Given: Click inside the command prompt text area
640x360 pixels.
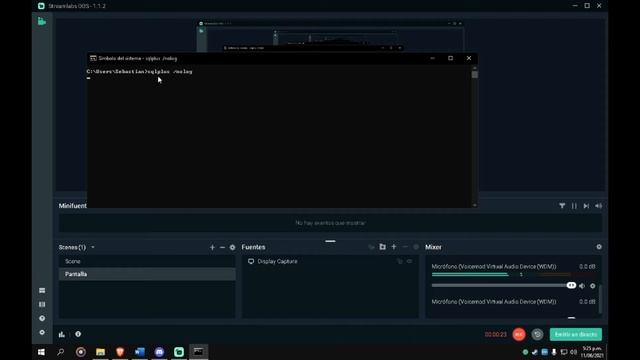Looking at the screenshot, I should (279, 137).
